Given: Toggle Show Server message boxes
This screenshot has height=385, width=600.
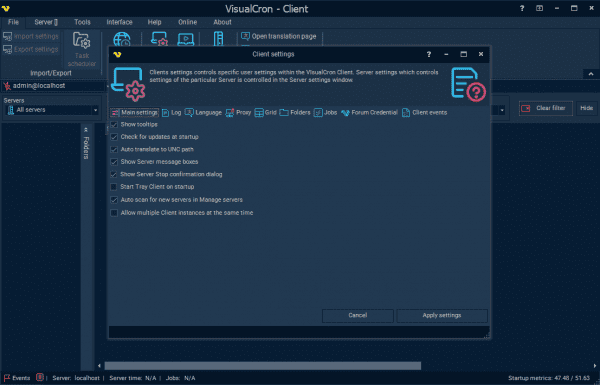Looking at the screenshot, I should 114,162.
